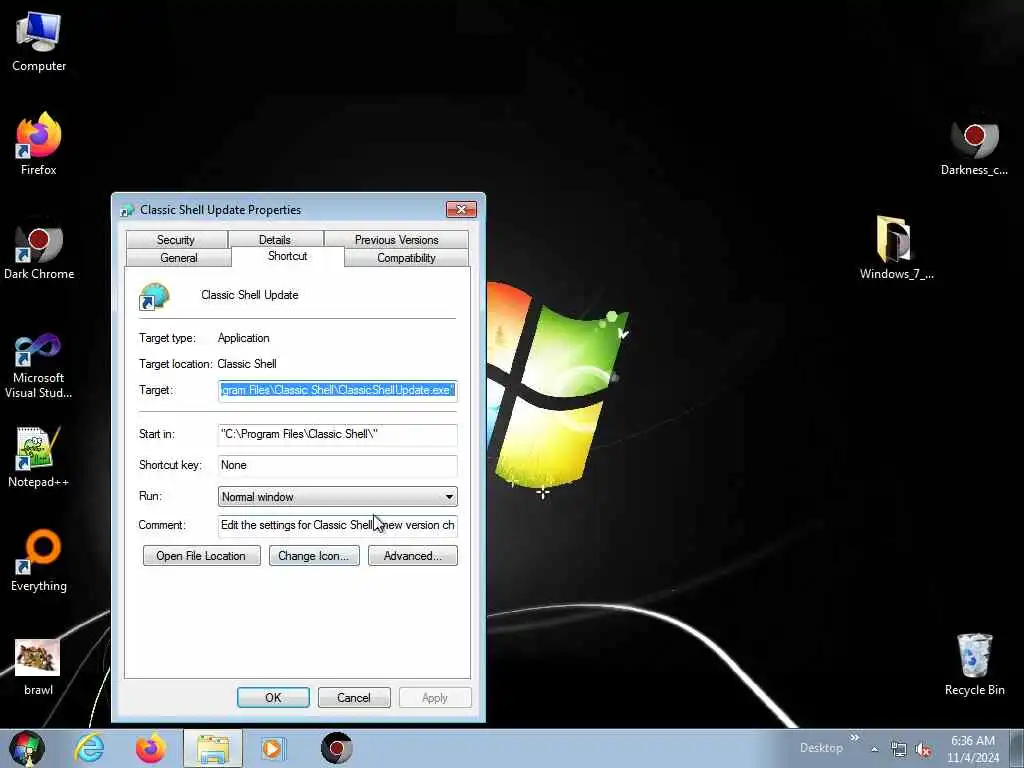The width and height of the screenshot is (1024, 768).
Task: Focus the Shortcut key field
Action: 338,465
